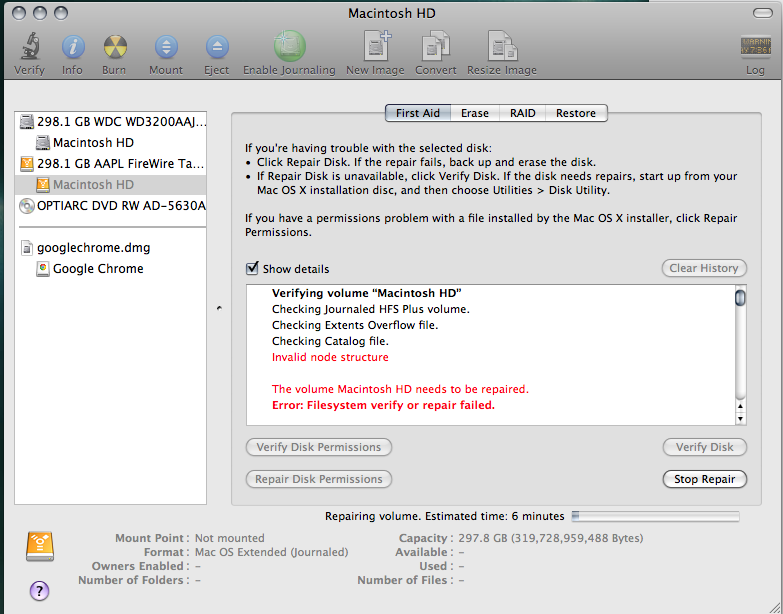Toggle the Show details checkbox
This screenshot has height=614, width=783.
tap(252, 268)
